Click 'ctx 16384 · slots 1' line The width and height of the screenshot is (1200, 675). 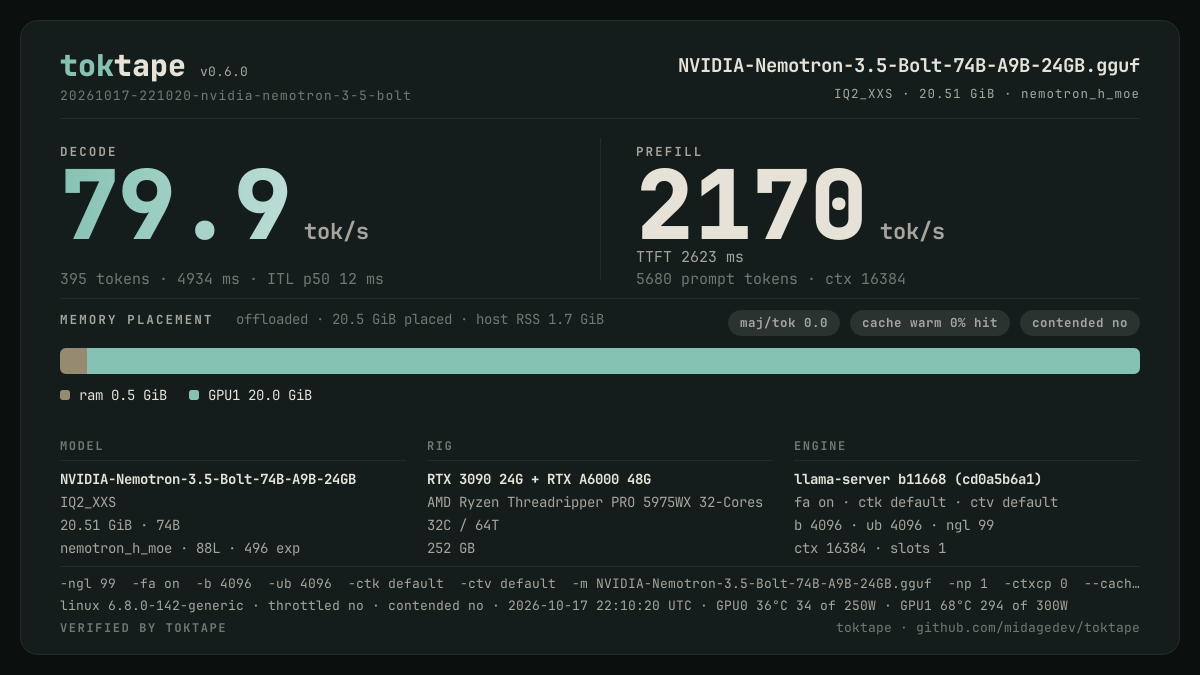[870, 548]
